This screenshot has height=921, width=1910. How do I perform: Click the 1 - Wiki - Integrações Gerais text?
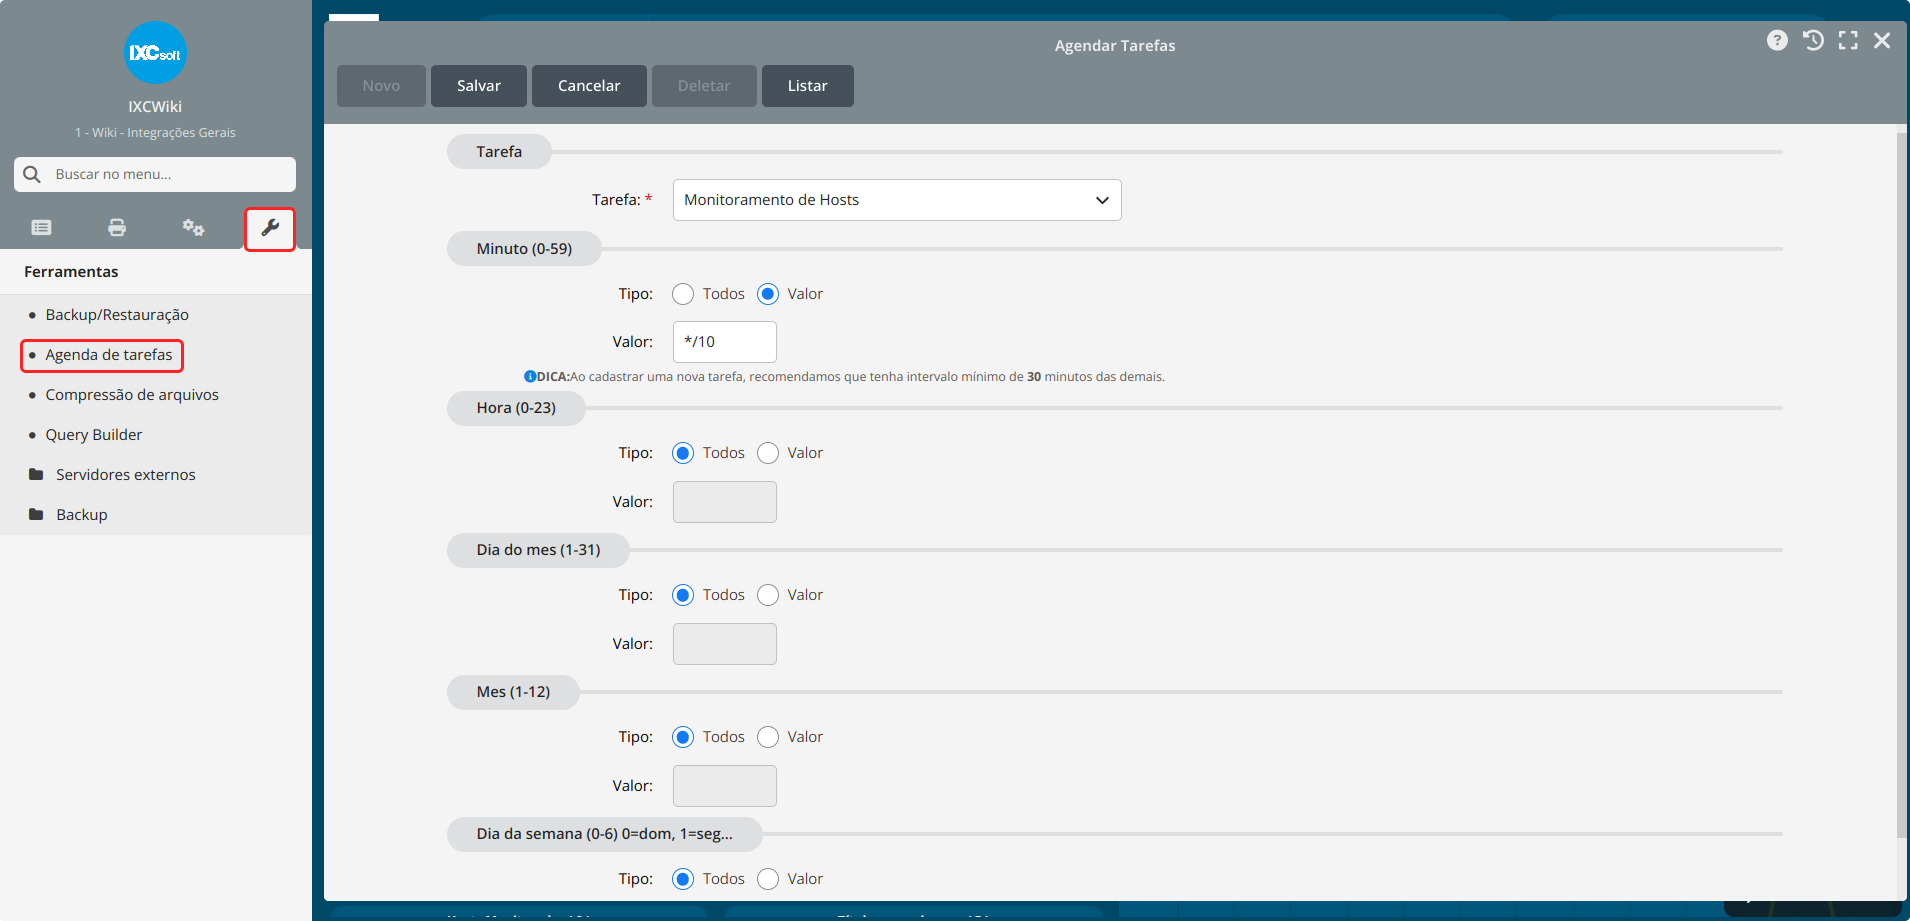click(155, 133)
